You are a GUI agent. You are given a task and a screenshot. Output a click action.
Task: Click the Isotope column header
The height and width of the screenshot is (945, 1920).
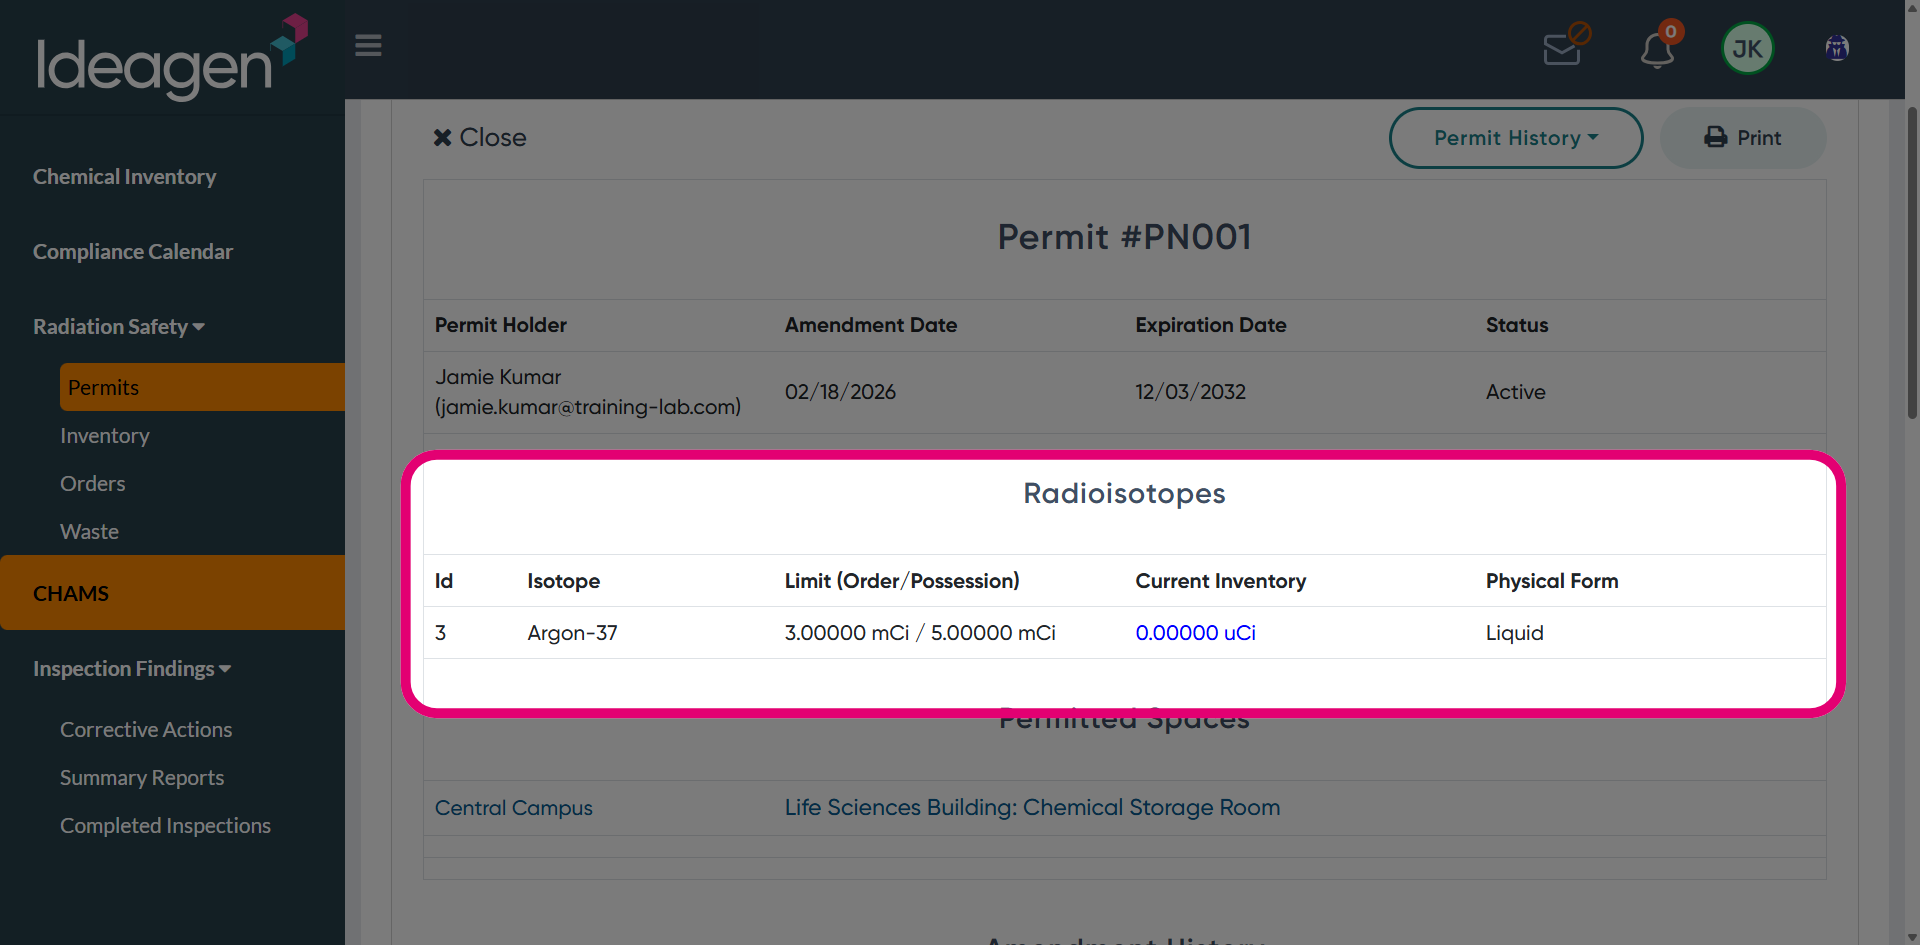click(563, 581)
